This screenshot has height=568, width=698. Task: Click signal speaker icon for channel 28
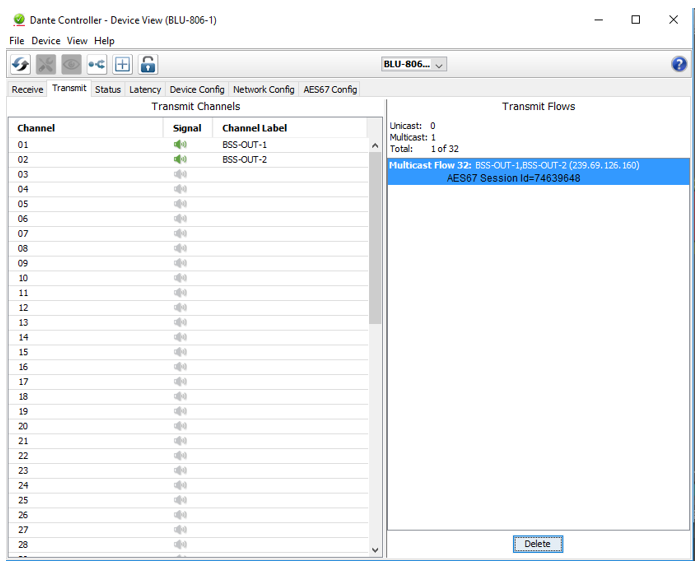[x=180, y=544]
